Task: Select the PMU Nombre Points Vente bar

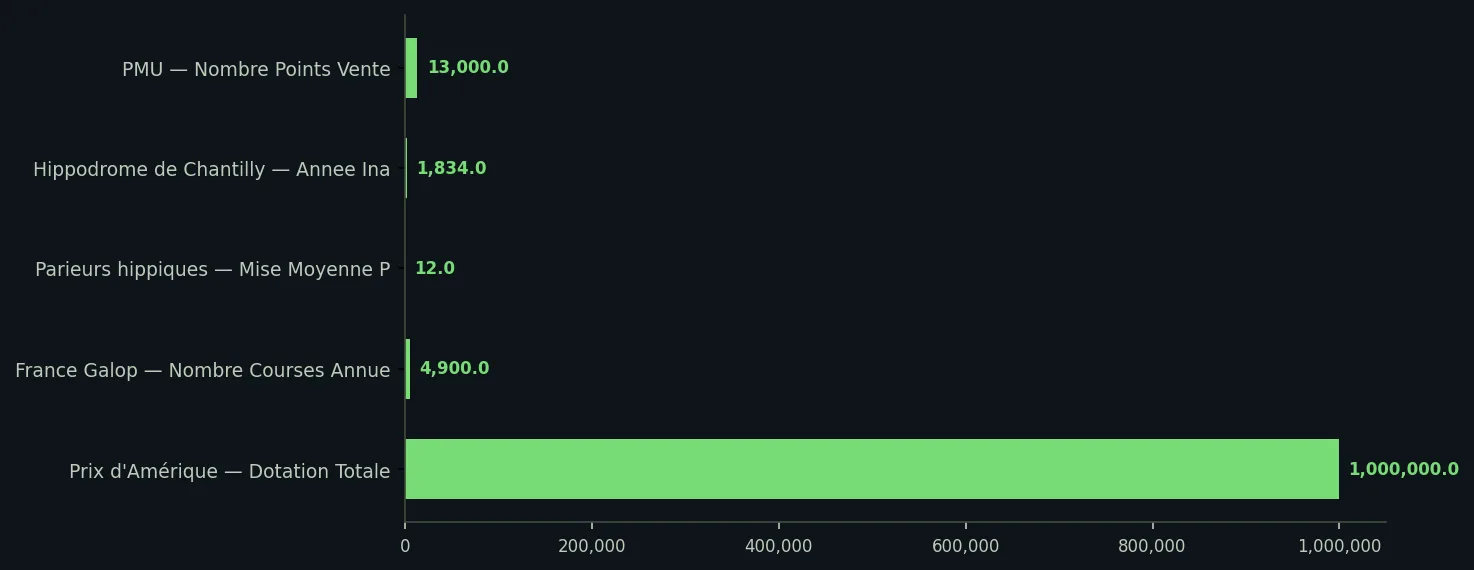Action: click(x=411, y=68)
